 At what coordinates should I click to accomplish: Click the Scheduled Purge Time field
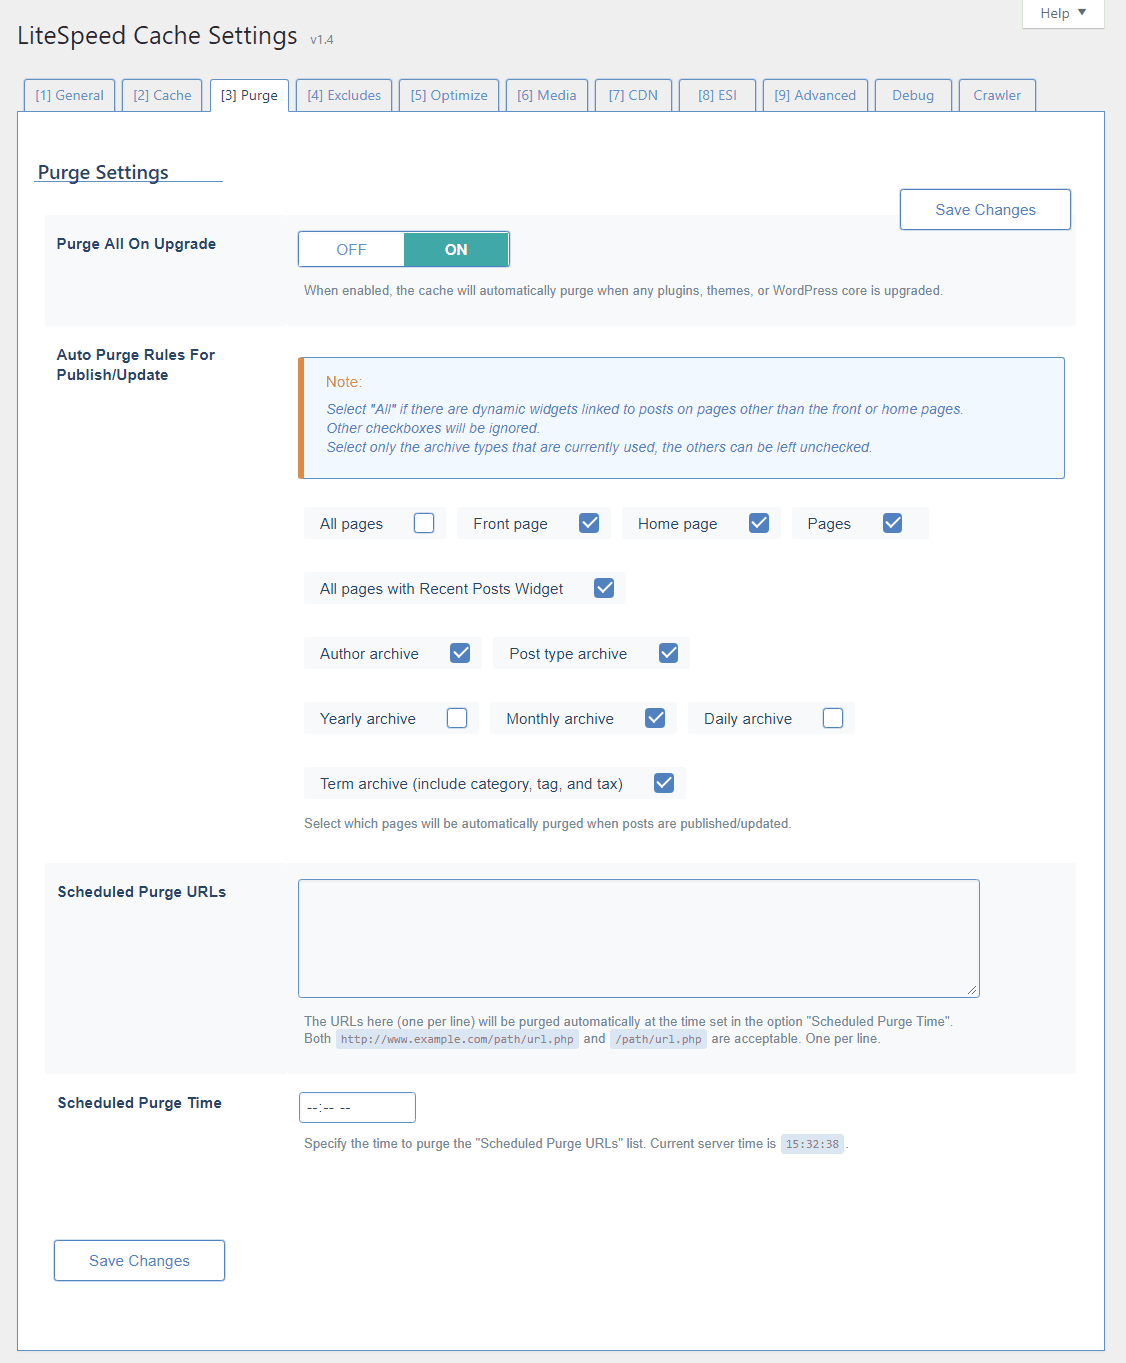coord(357,1107)
